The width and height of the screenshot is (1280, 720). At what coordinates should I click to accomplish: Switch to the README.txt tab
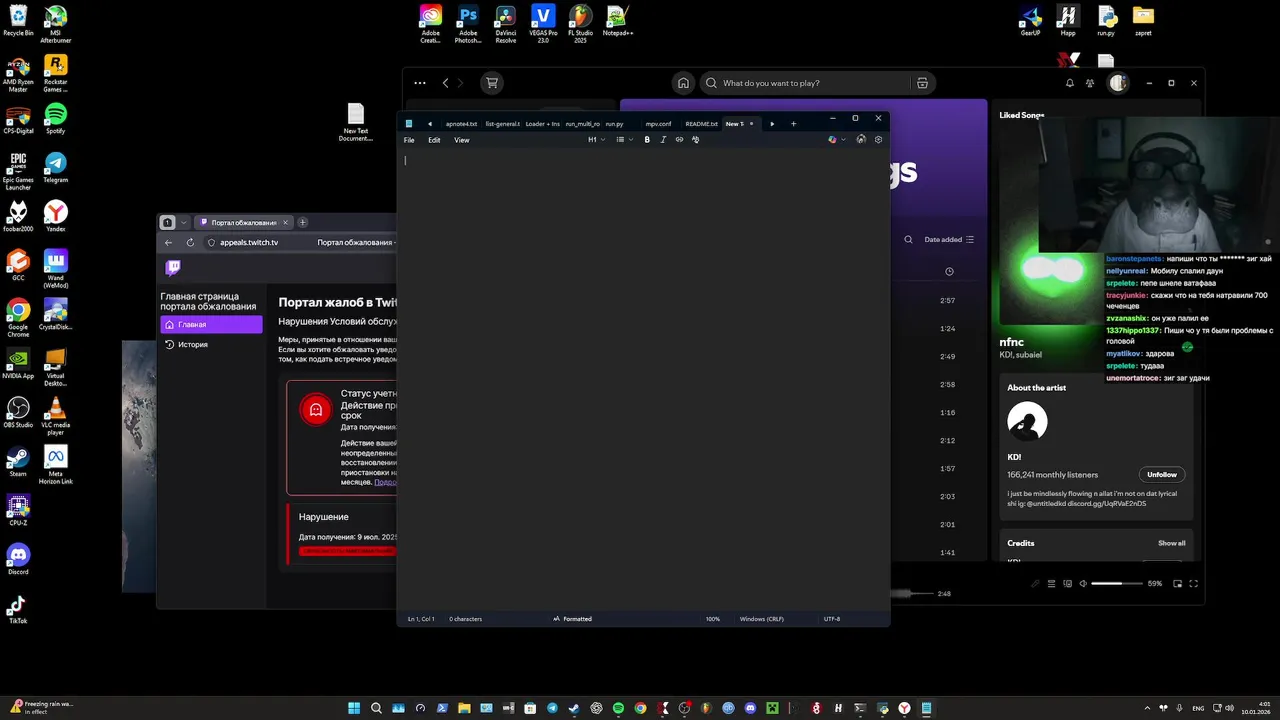click(701, 124)
